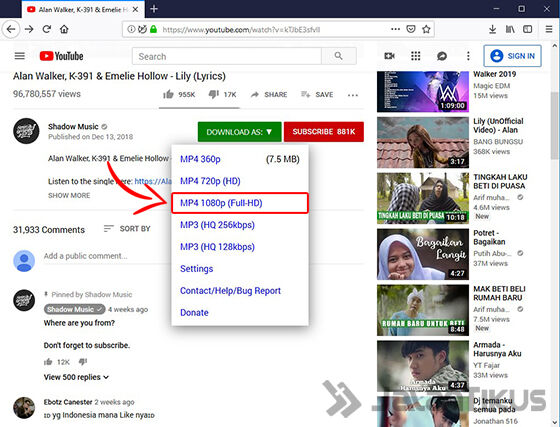
Task: Open Armada - Harusnya Aku thumbnail
Action: pyautogui.click(x=423, y=366)
